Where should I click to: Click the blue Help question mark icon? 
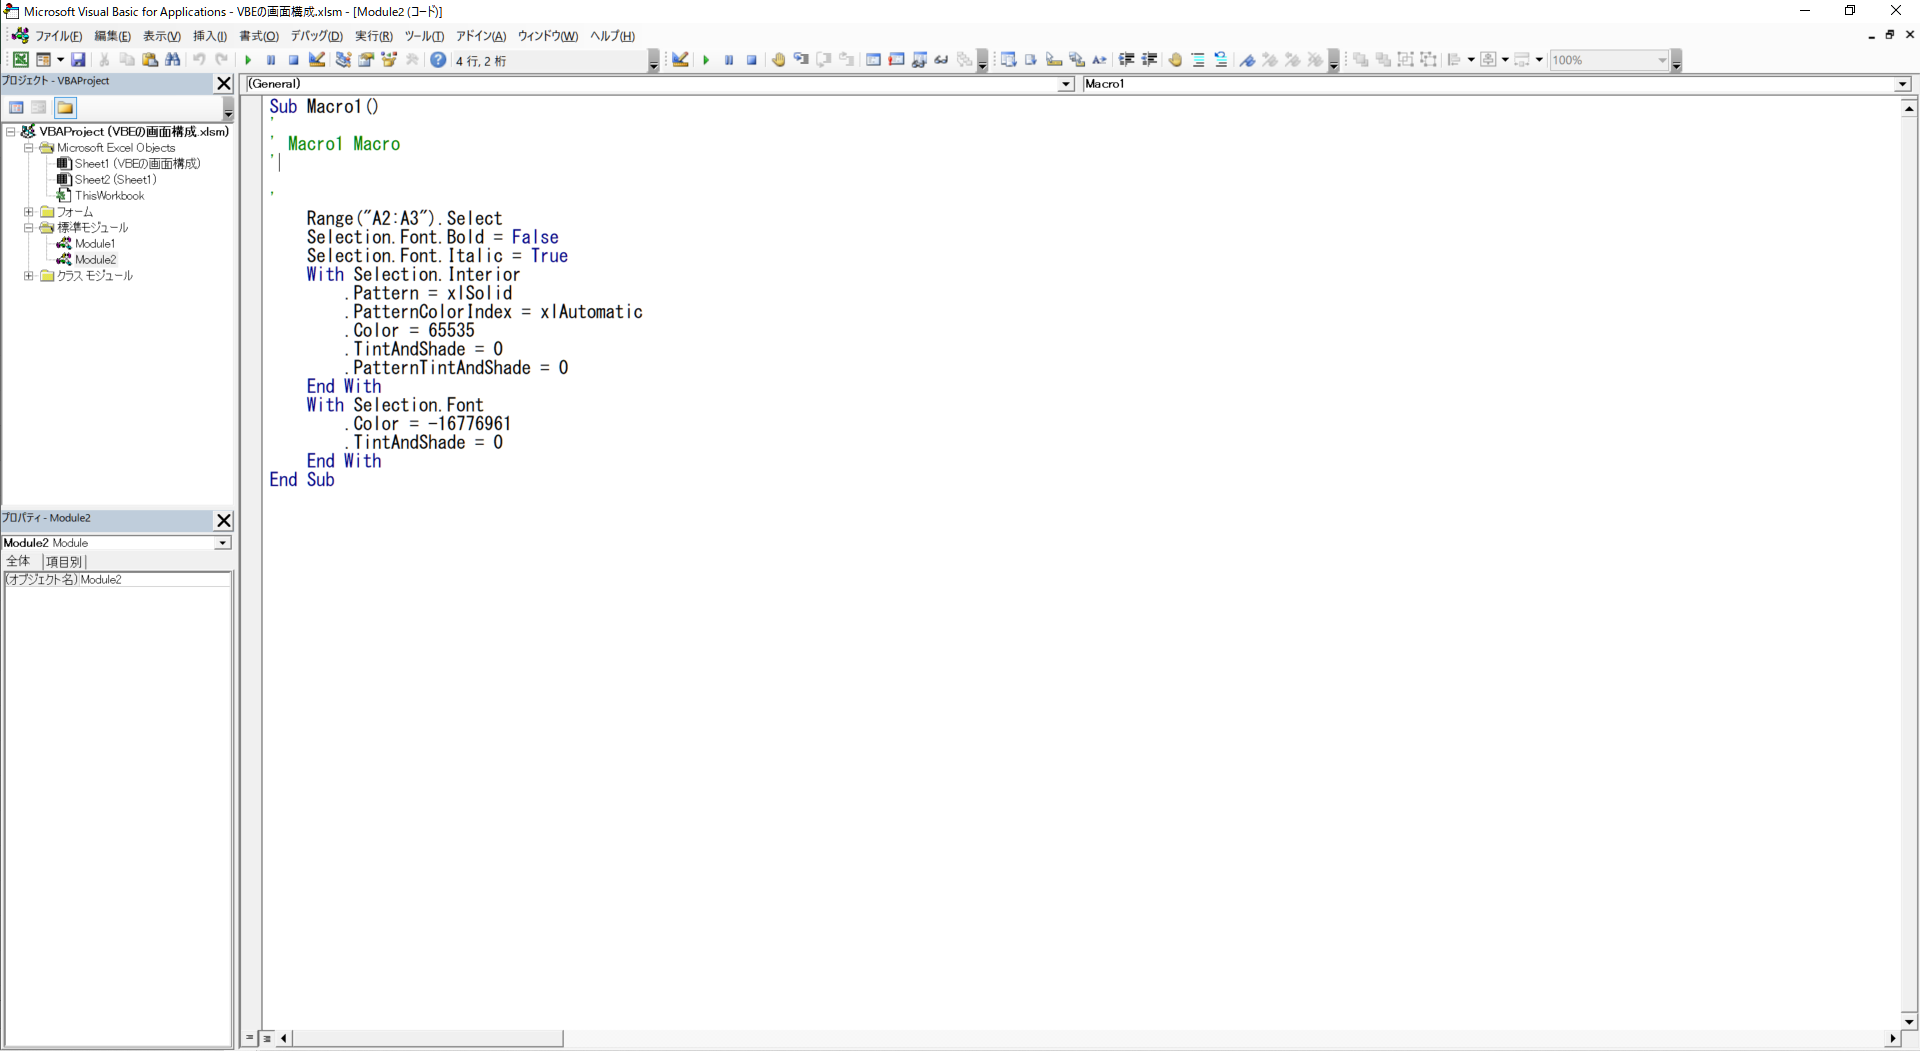(438, 60)
